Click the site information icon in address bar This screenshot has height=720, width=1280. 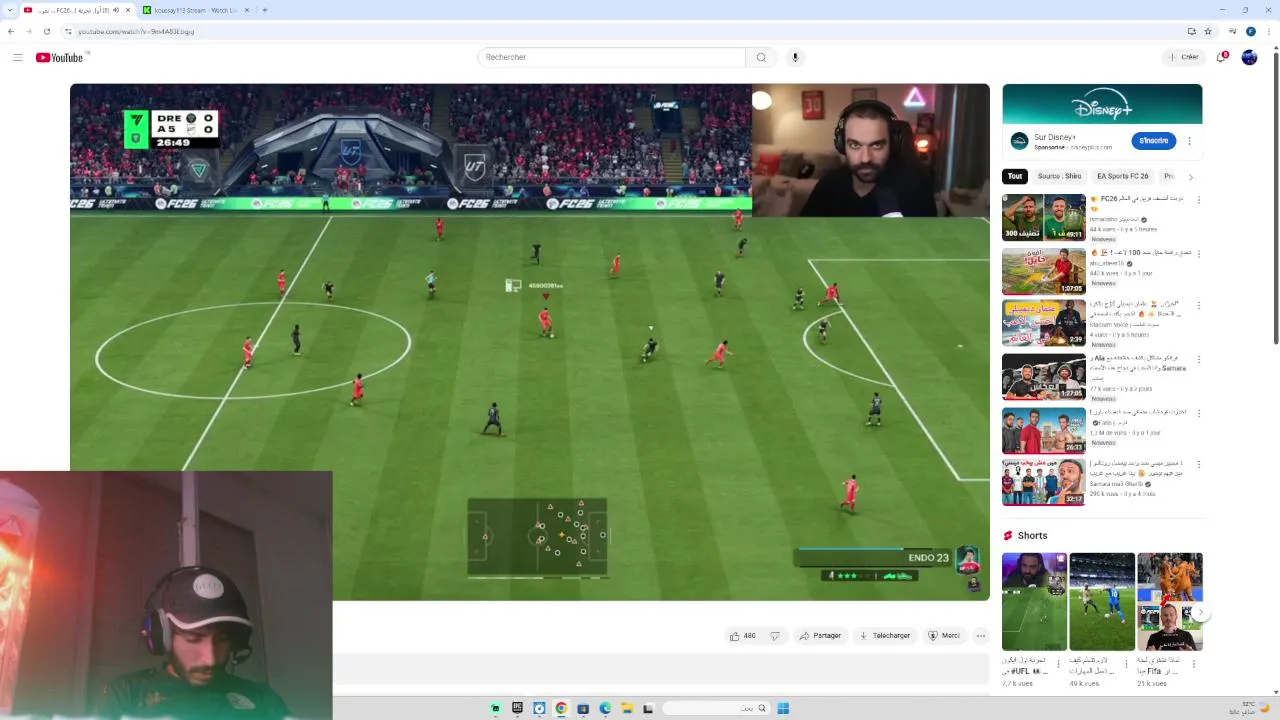(x=69, y=31)
